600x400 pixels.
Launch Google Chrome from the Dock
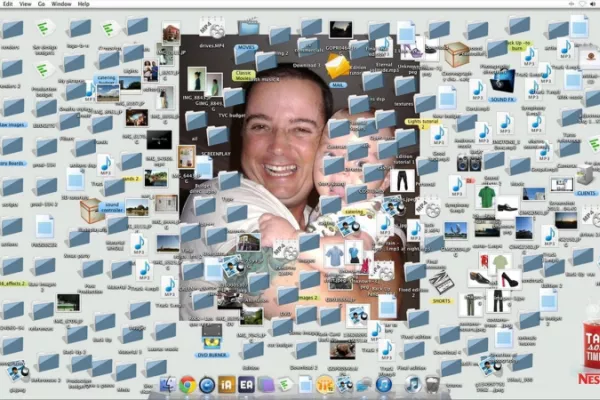(187, 385)
